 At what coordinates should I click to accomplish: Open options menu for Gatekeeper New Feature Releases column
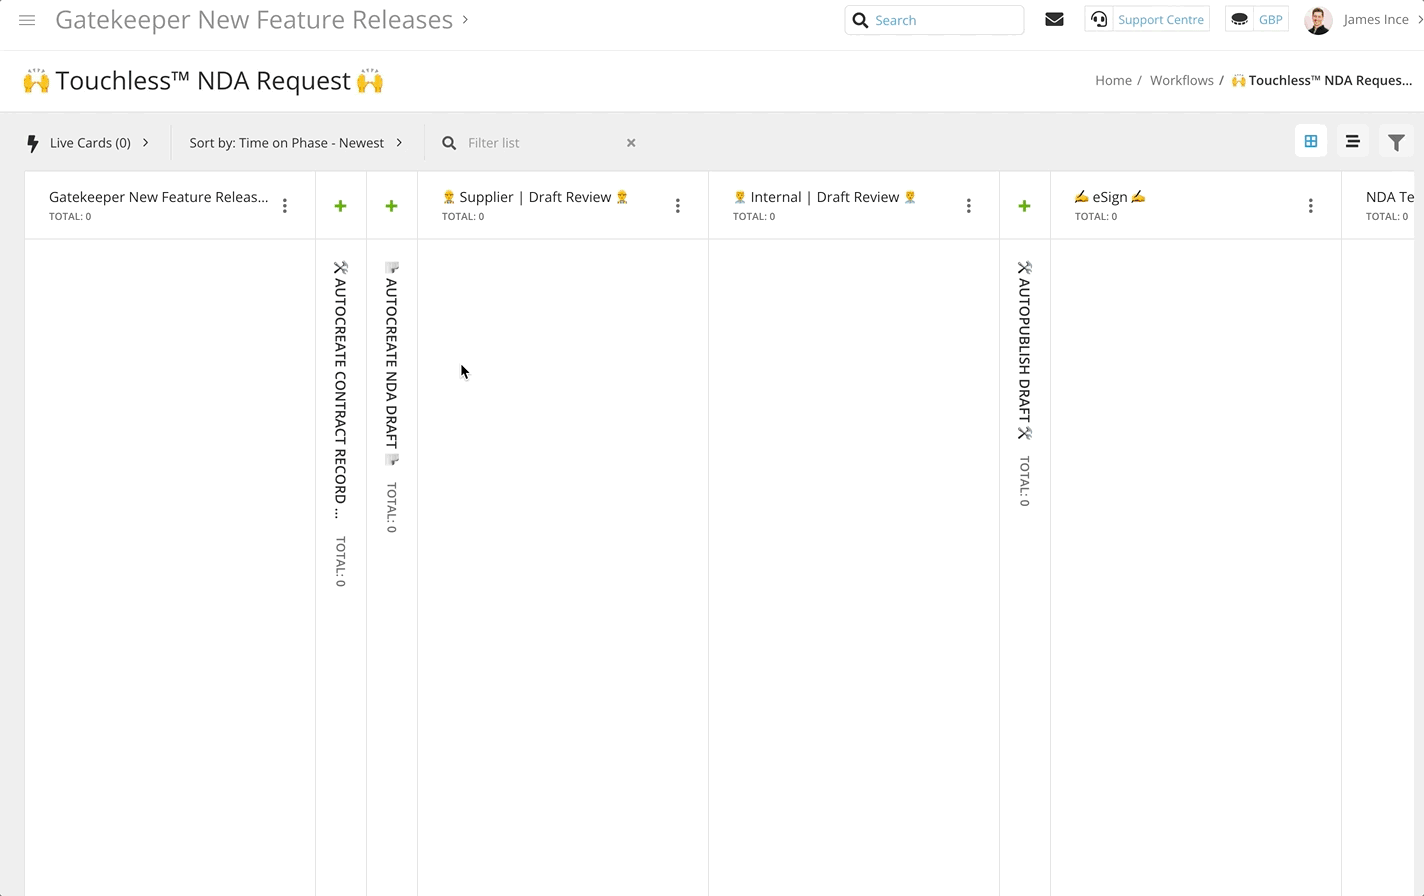pyautogui.click(x=285, y=206)
